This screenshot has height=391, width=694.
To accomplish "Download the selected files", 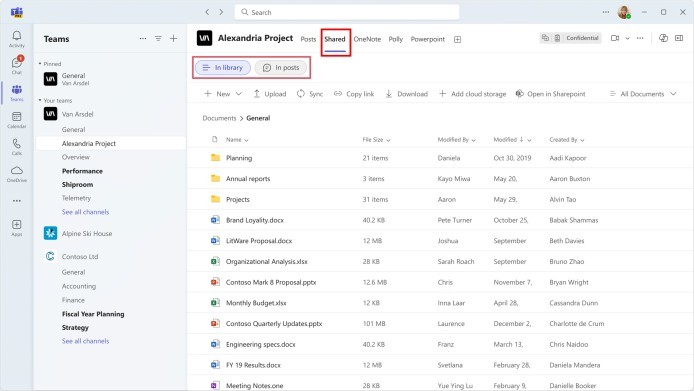I will coord(406,94).
